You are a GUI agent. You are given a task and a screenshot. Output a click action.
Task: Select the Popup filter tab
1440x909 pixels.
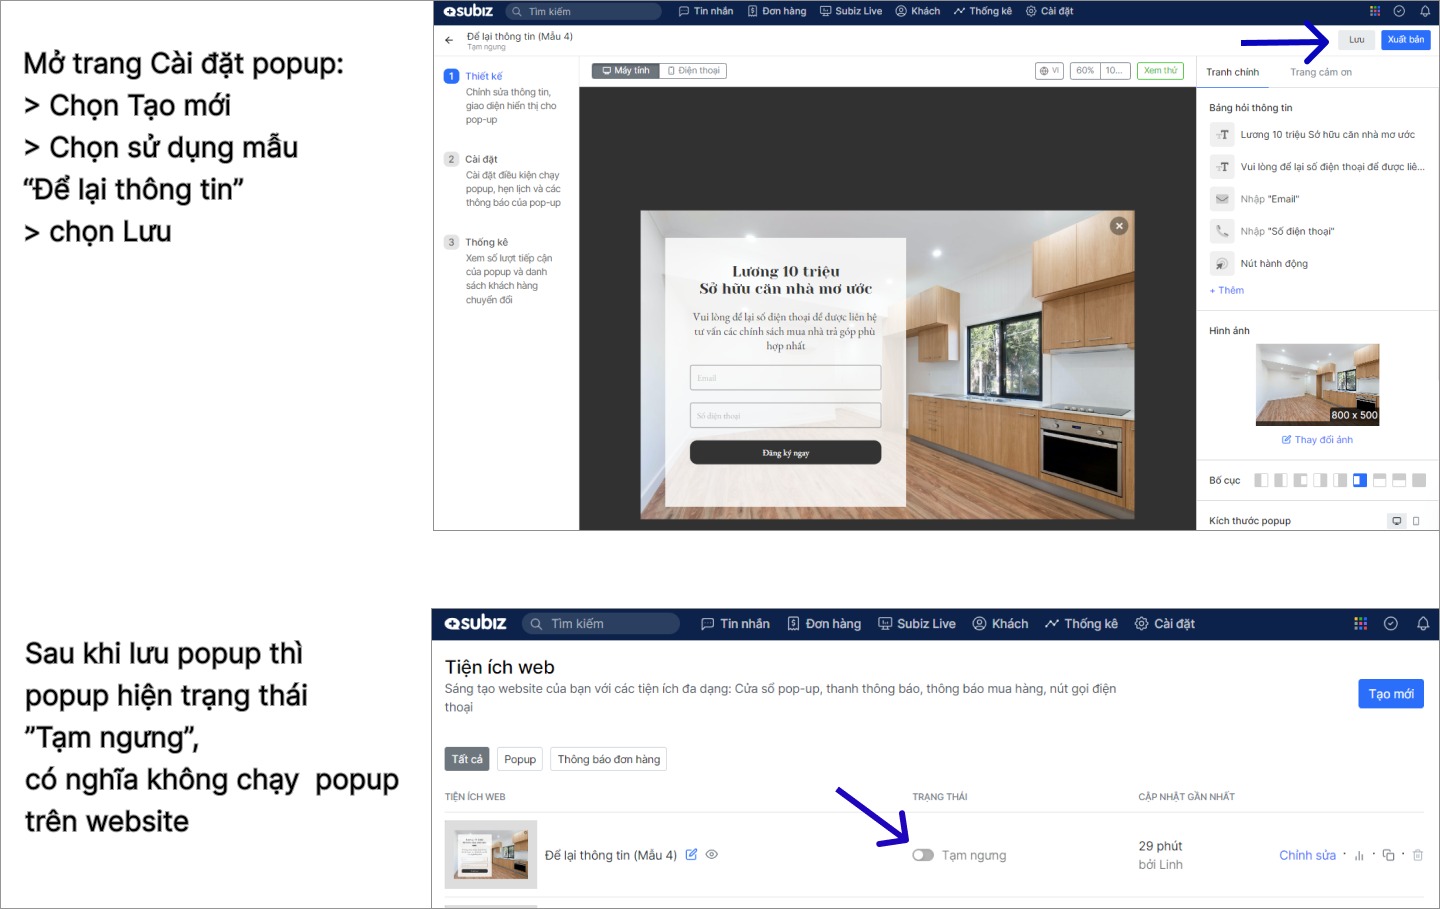(x=519, y=759)
